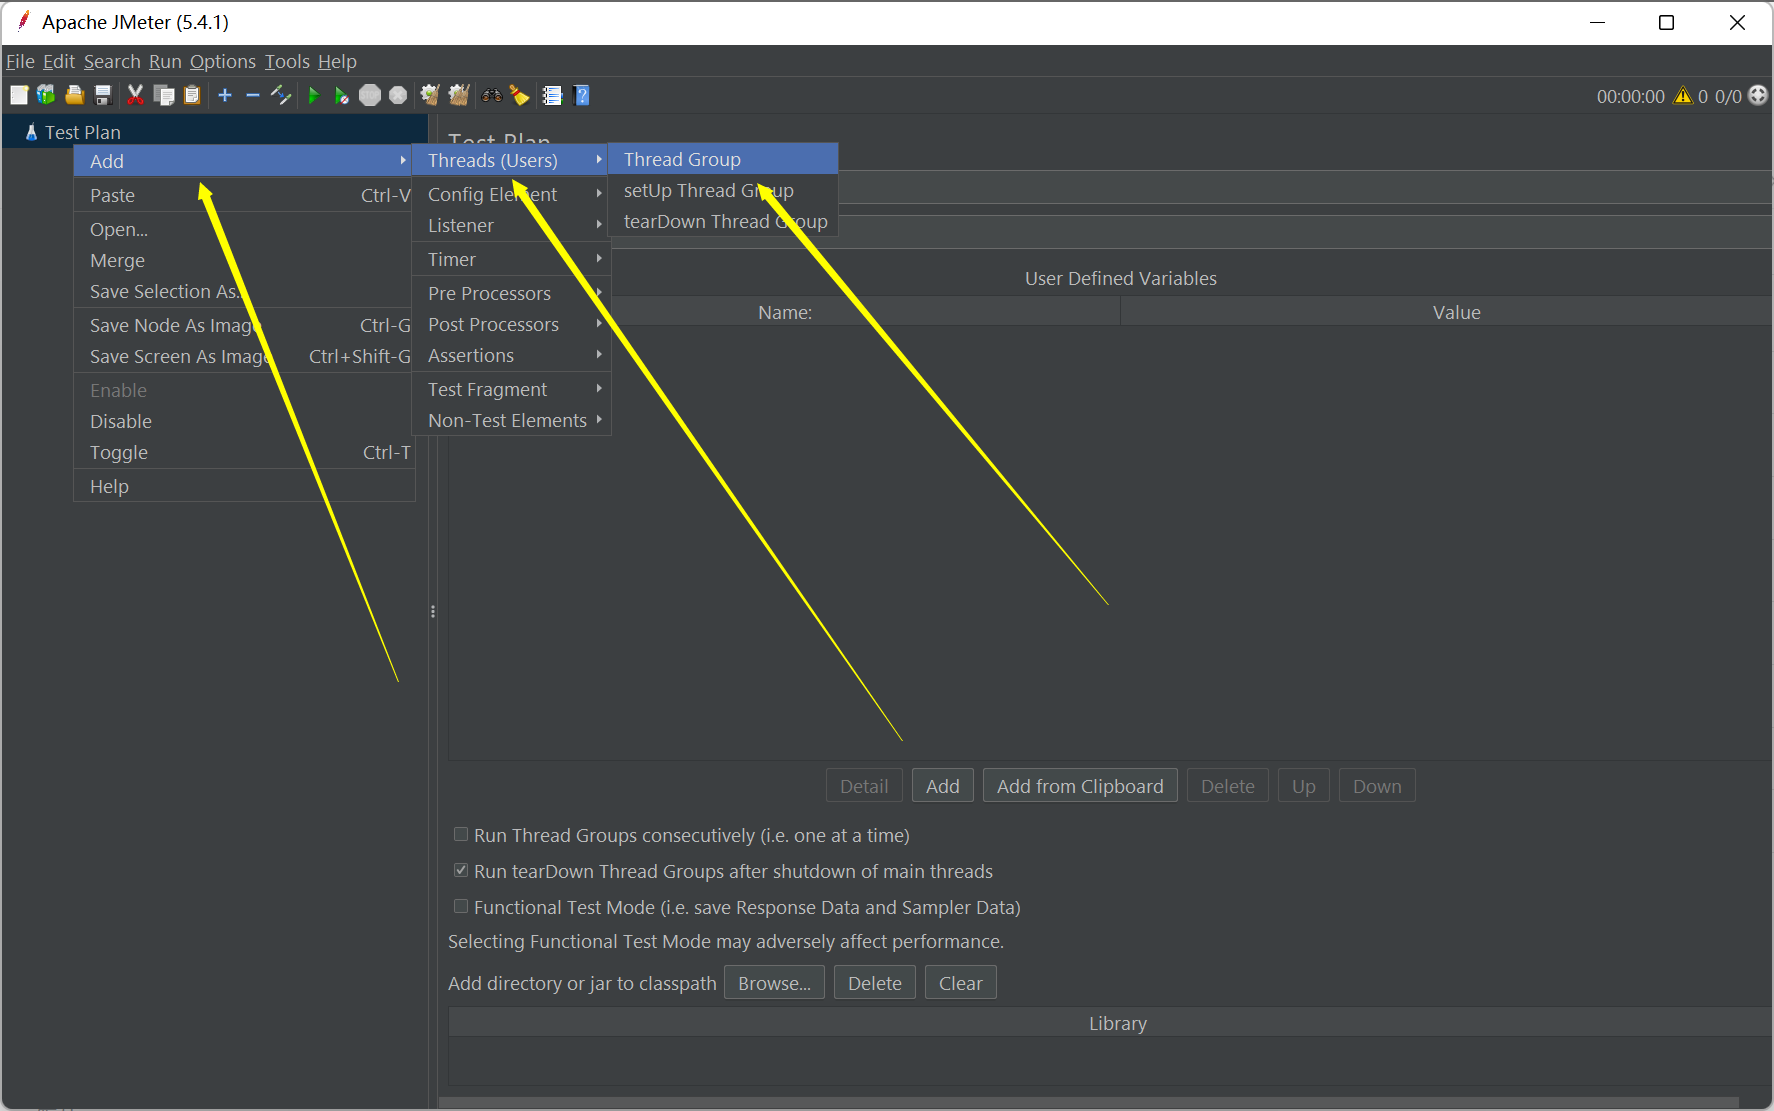Image resolution: width=1774 pixels, height=1111 pixels.
Task: Click the remote engine globe icon at toolbar end
Action: [x=1758, y=95]
